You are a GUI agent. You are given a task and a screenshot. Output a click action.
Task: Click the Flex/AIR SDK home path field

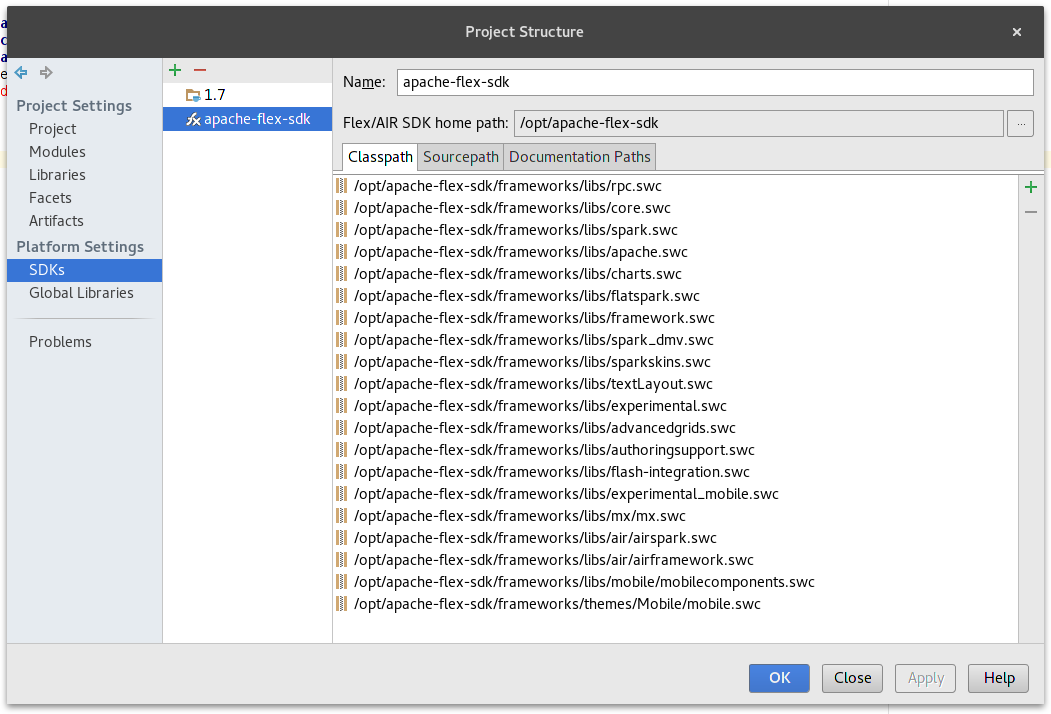759,123
